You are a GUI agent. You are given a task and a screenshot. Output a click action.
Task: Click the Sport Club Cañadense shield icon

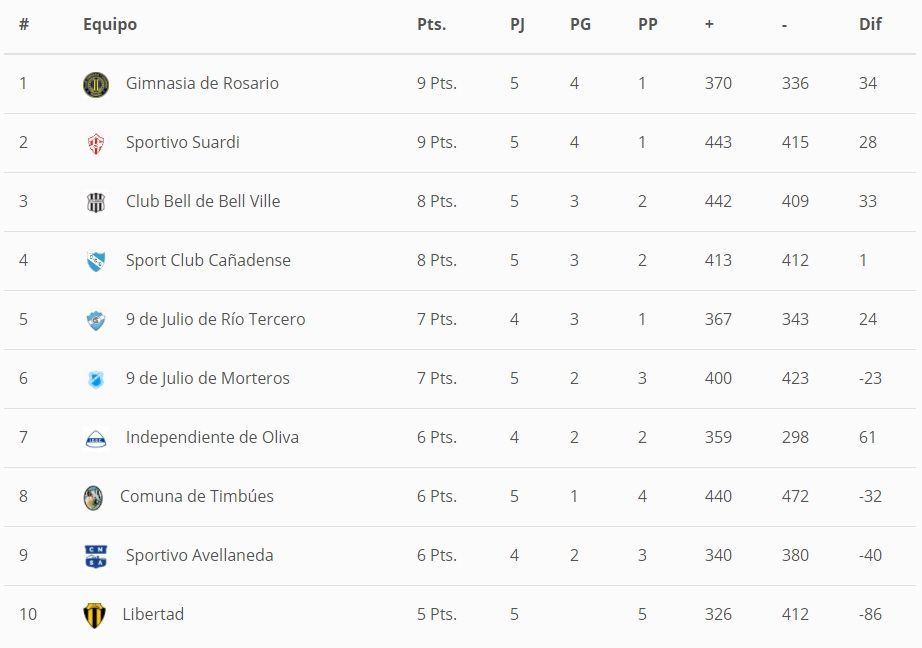coord(96,261)
